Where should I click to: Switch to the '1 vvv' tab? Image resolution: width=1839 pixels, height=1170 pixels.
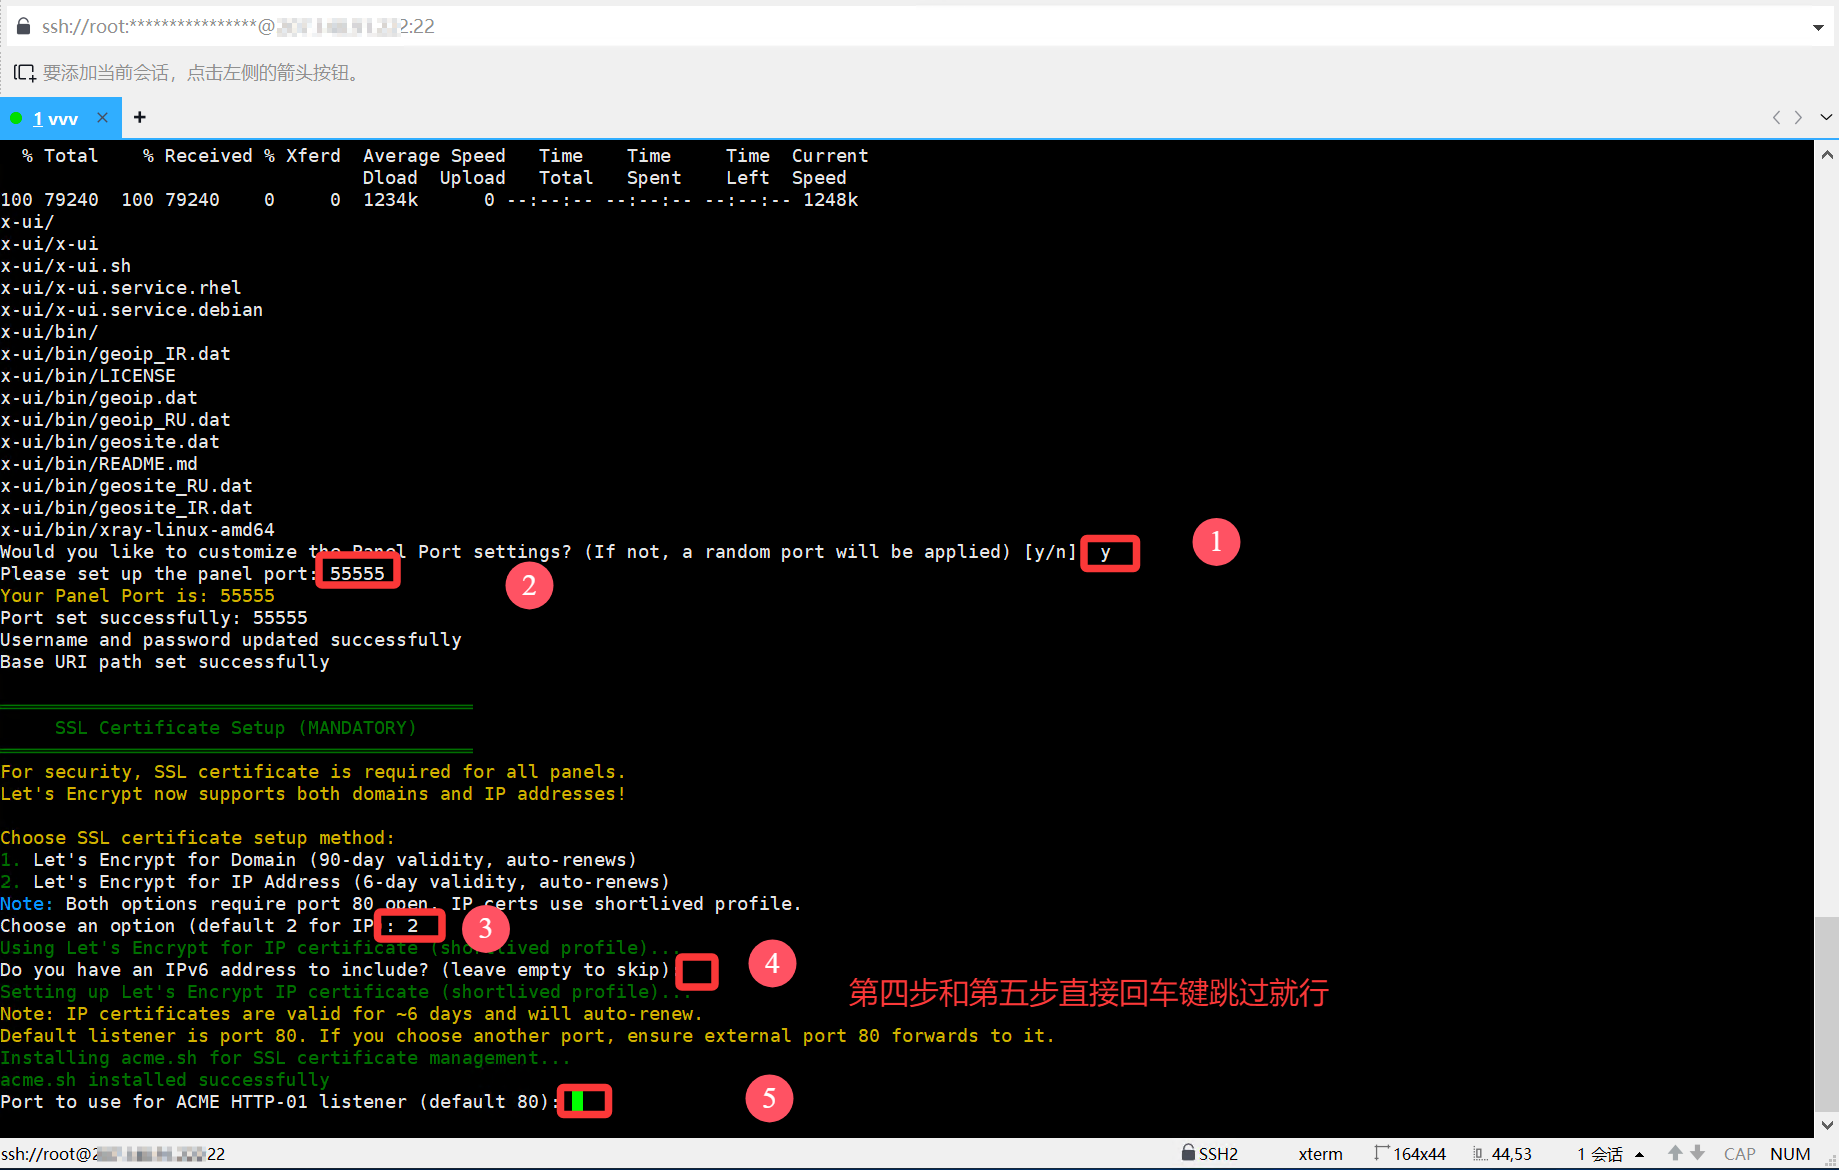coord(55,119)
